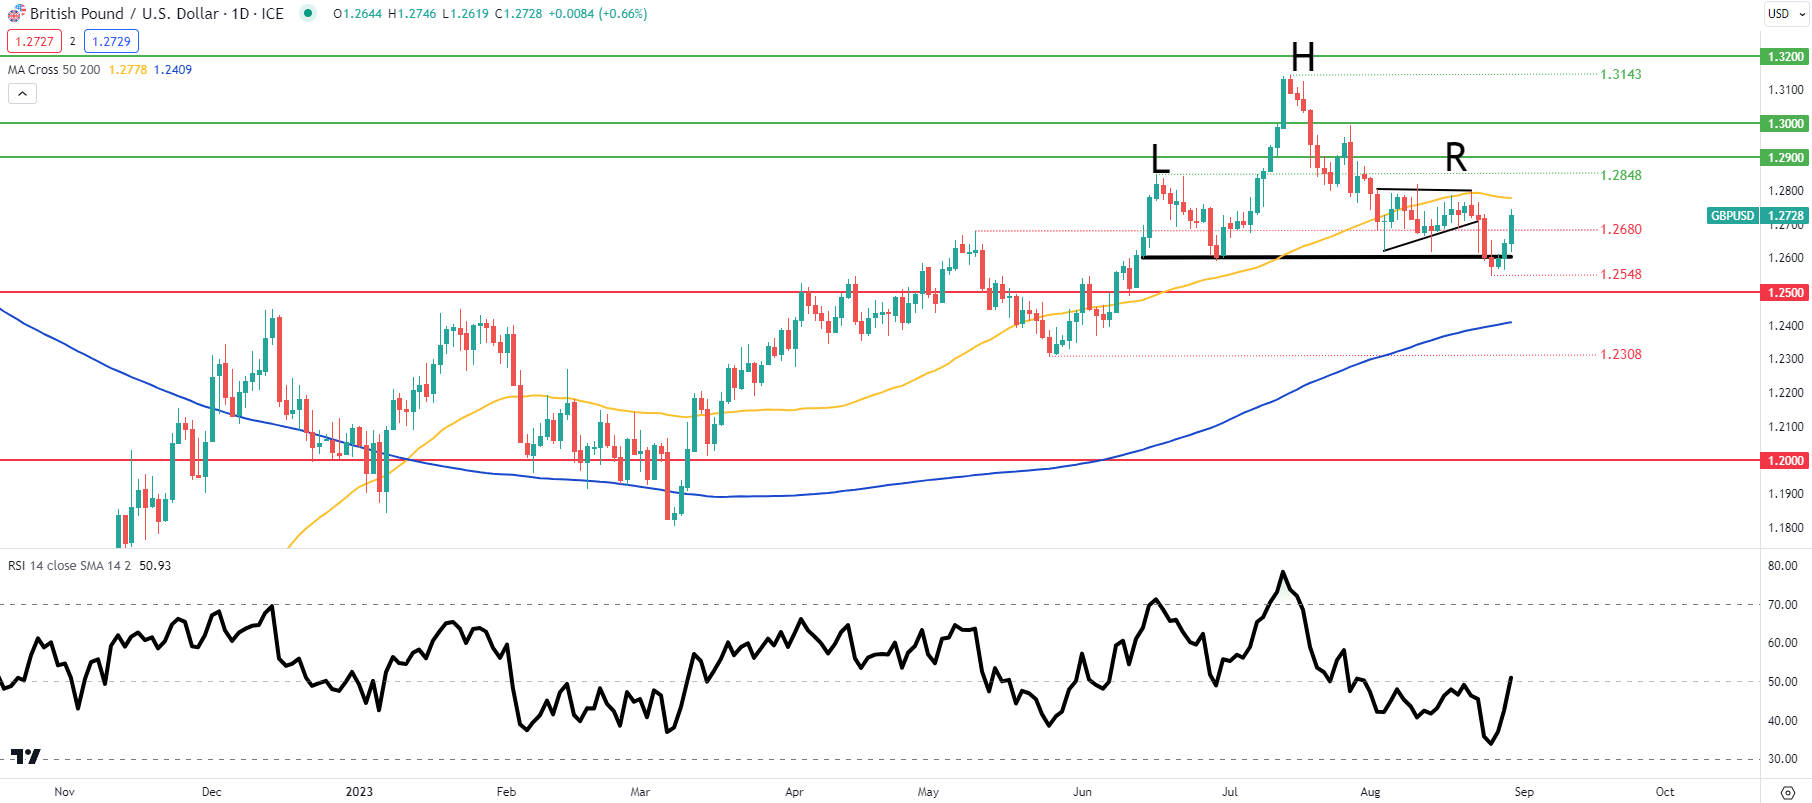The width and height of the screenshot is (1812, 803).
Task: Click the Jul date on time axis
Action: click(x=1230, y=791)
